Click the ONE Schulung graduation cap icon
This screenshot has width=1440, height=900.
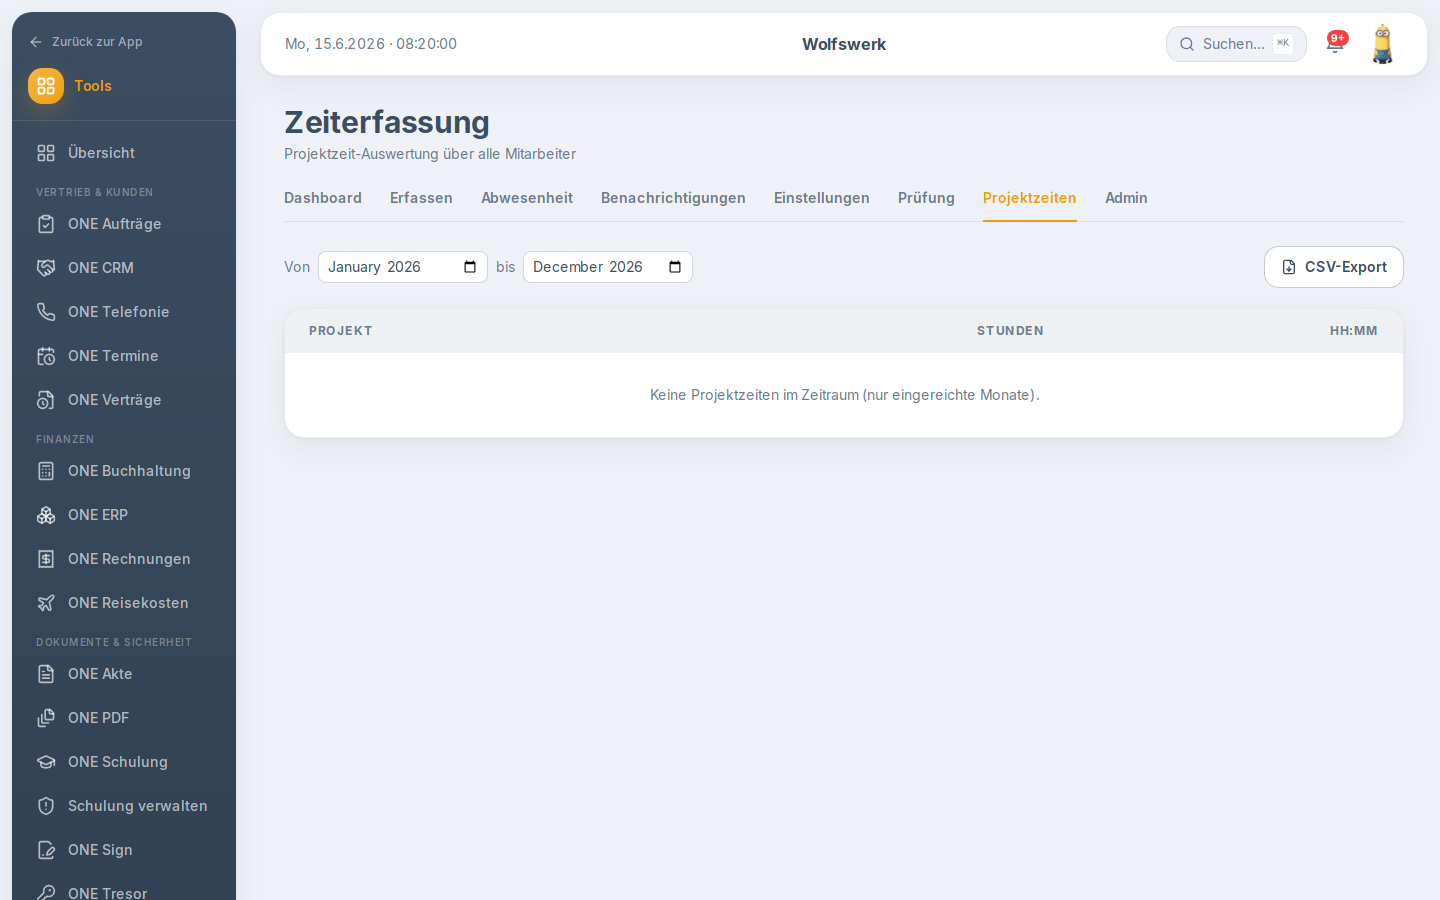[46, 762]
